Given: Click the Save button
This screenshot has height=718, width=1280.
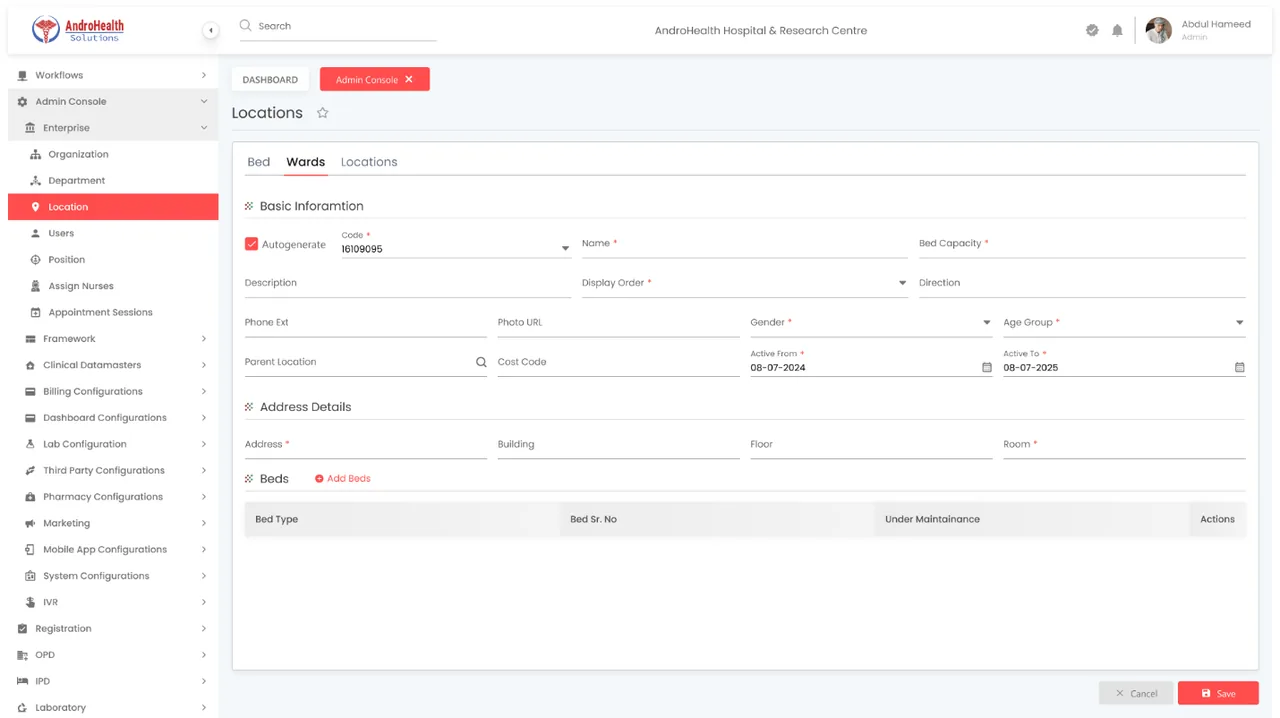Looking at the screenshot, I should point(1218,693).
